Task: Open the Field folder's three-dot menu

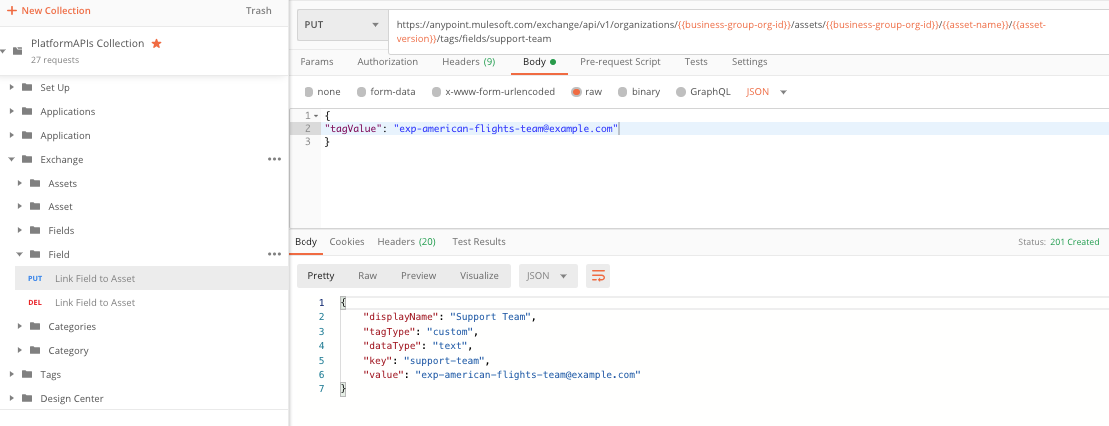Action: [x=274, y=254]
